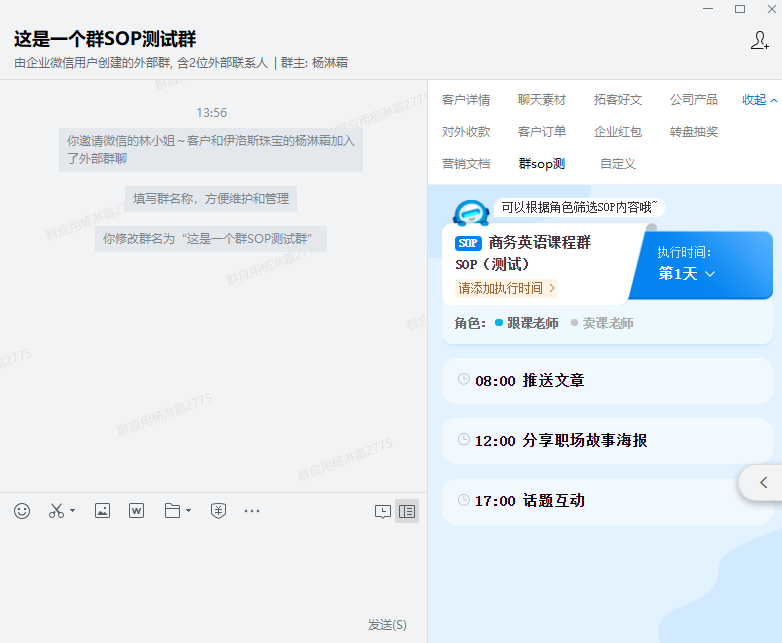Click the document W icon
This screenshot has height=643, width=782.
click(x=137, y=511)
